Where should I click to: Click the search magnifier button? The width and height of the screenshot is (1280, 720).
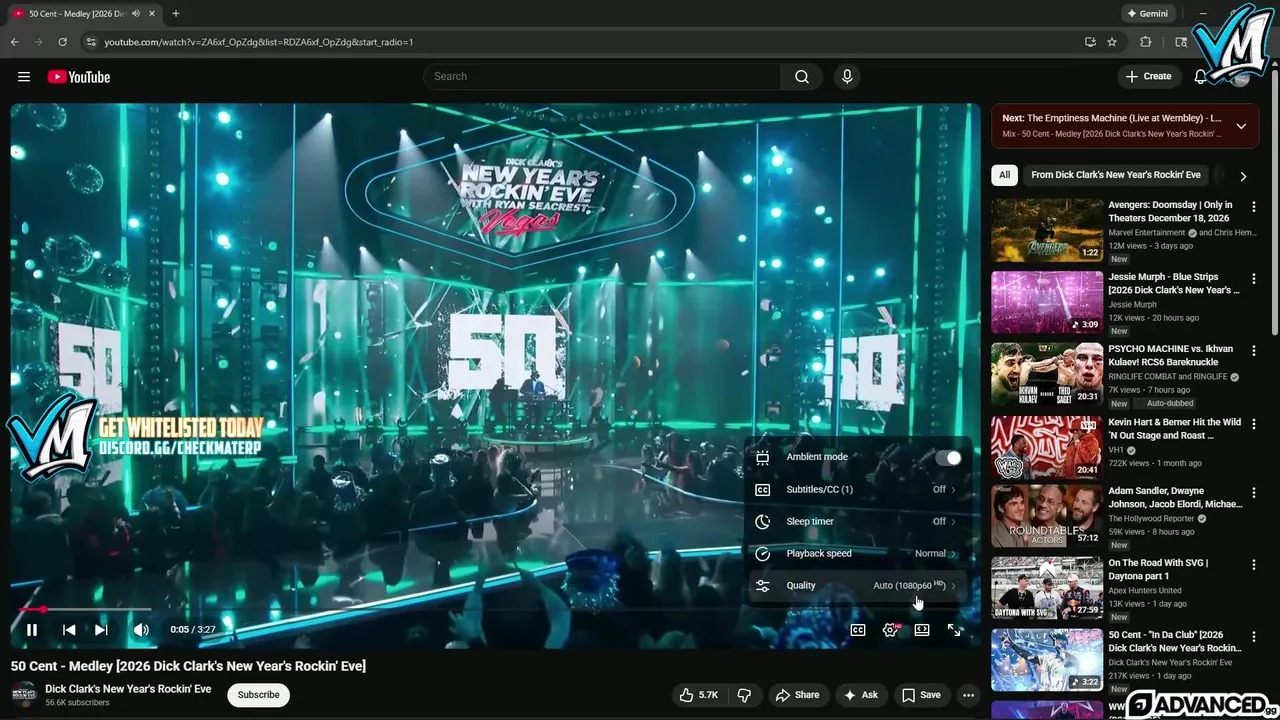802,77
